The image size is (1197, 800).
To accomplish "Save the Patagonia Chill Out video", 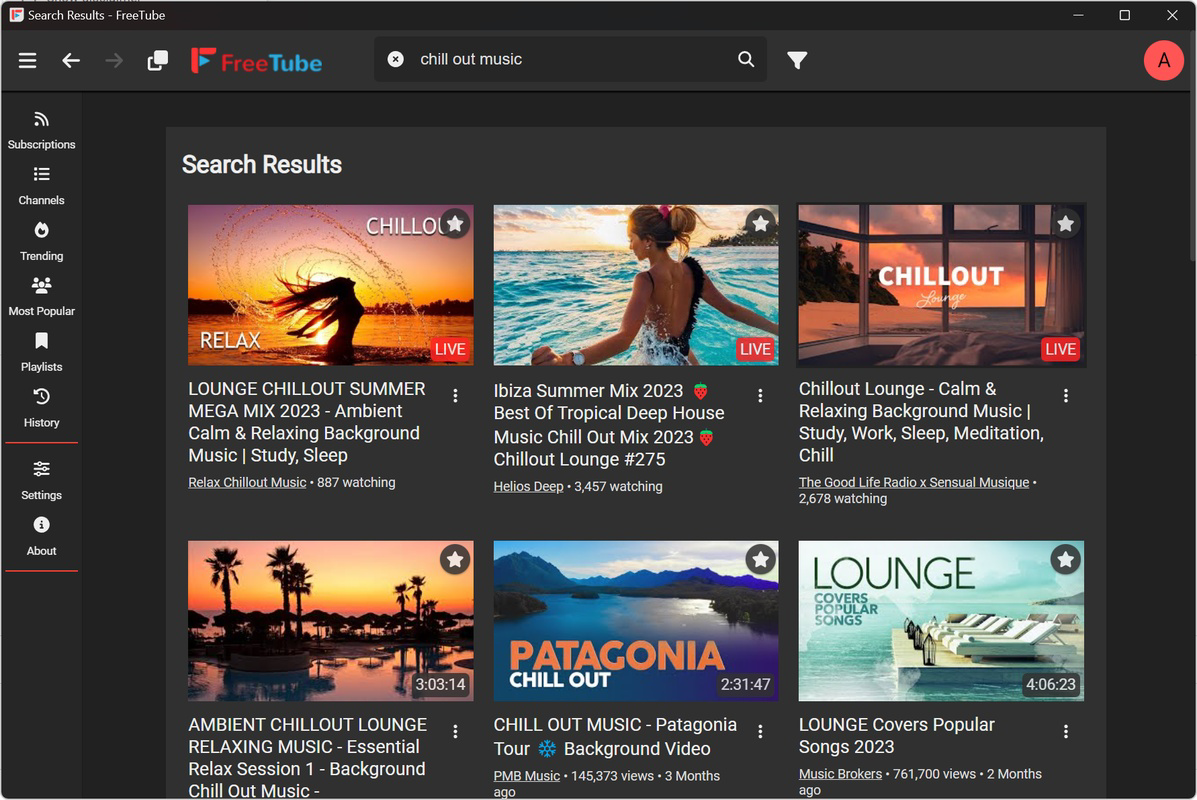I will (760, 560).
